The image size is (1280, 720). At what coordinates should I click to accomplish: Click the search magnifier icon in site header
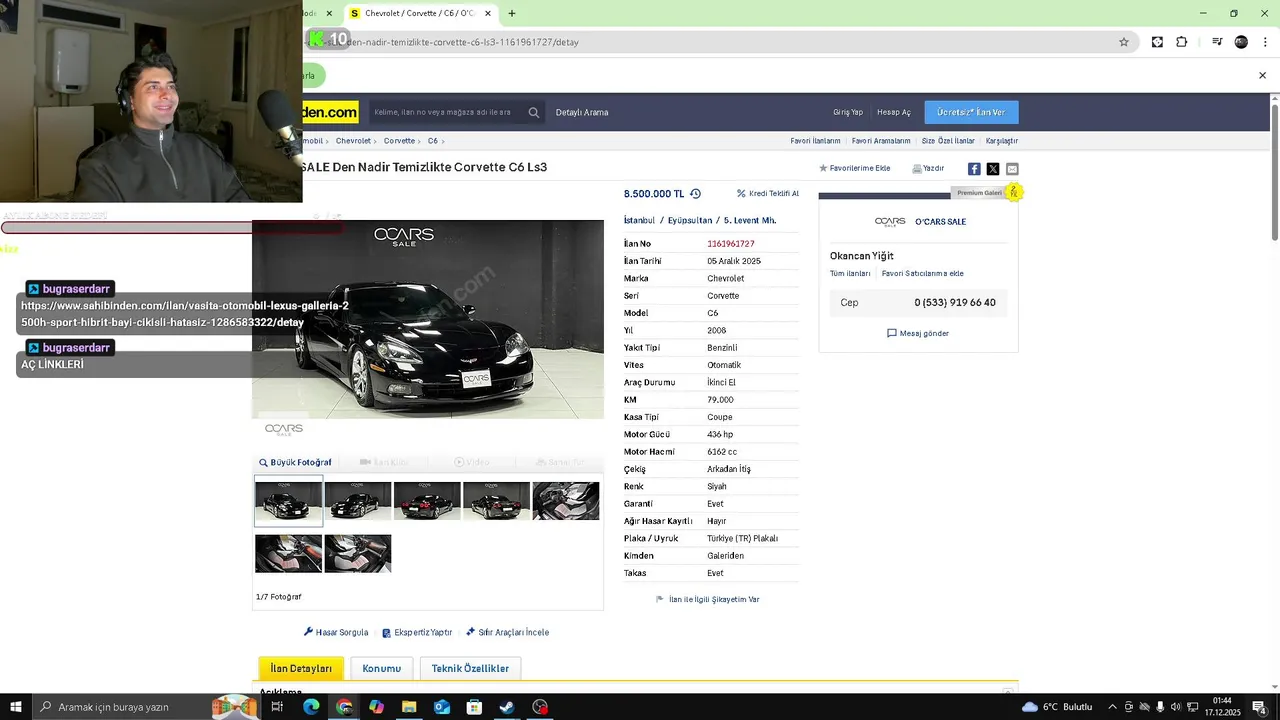coord(534,112)
